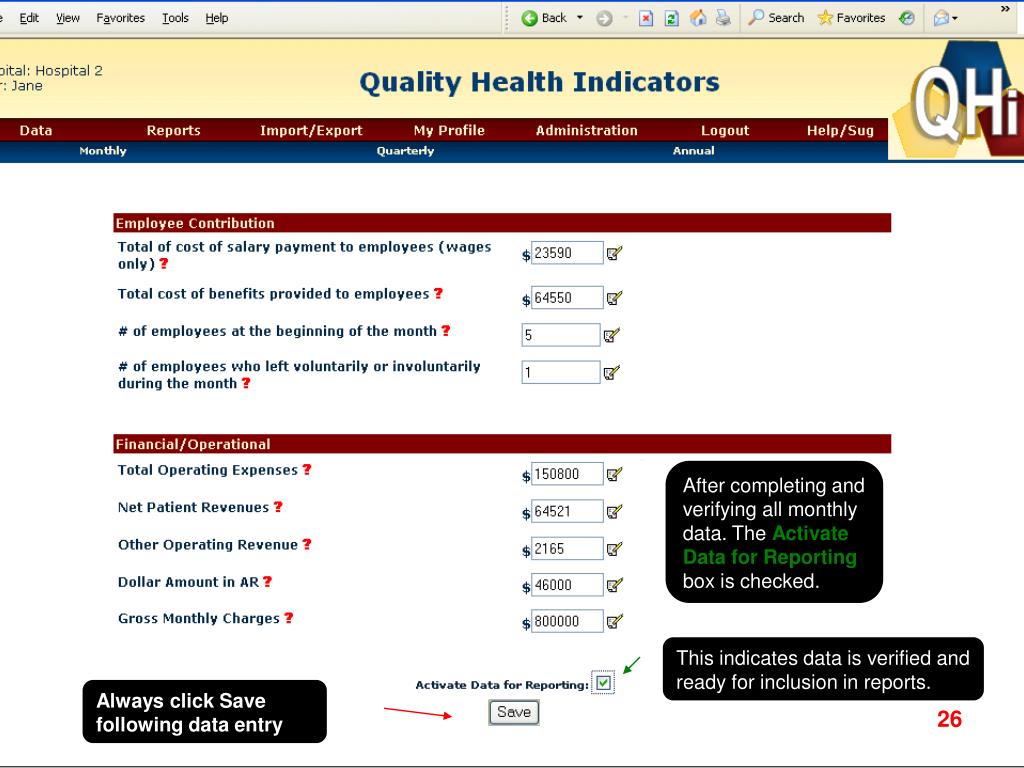This screenshot has height=768, width=1024.
Task: Click the History icon in browser toolbar
Action: click(906, 18)
